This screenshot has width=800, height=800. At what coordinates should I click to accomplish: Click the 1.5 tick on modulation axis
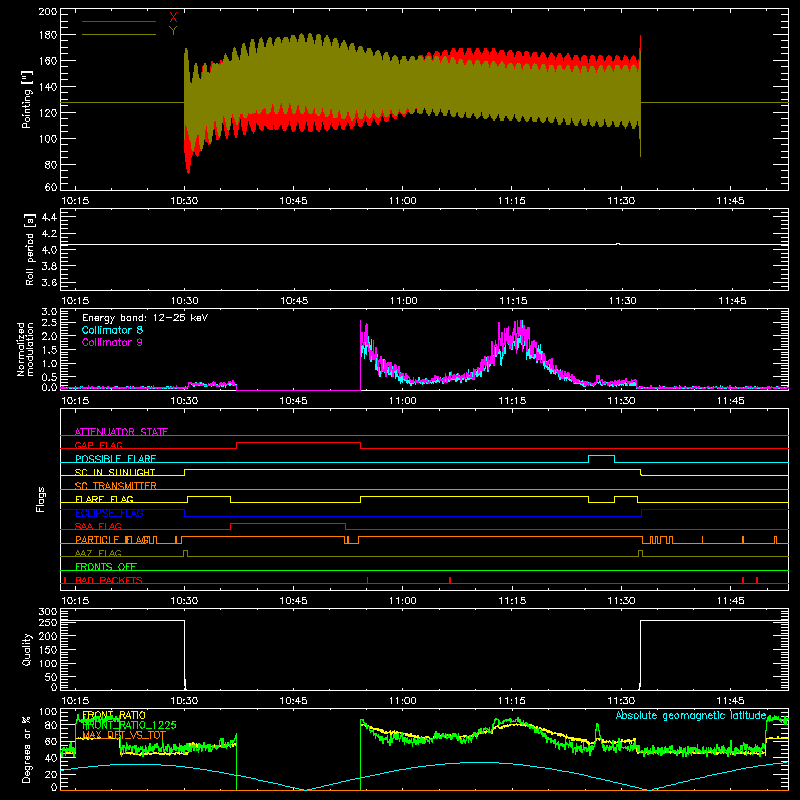pos(49,350)
